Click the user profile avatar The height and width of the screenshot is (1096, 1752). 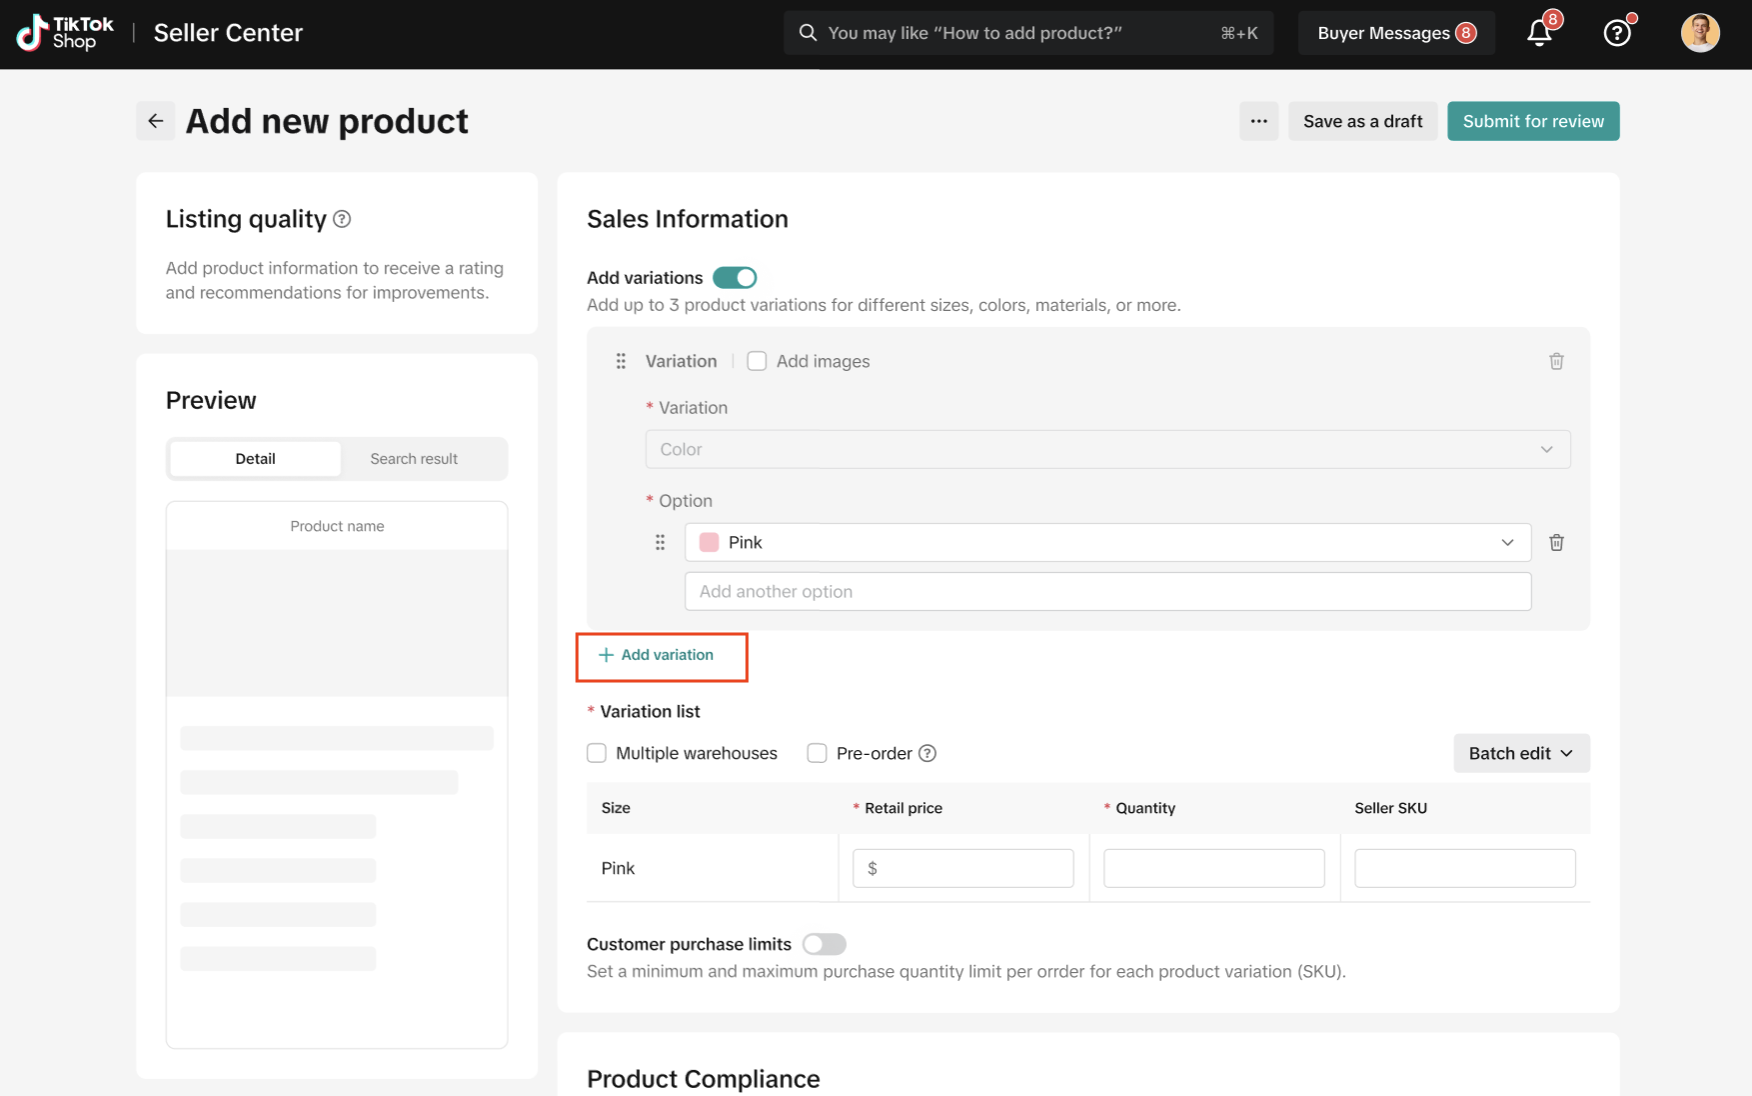(x=1699, y=33)
